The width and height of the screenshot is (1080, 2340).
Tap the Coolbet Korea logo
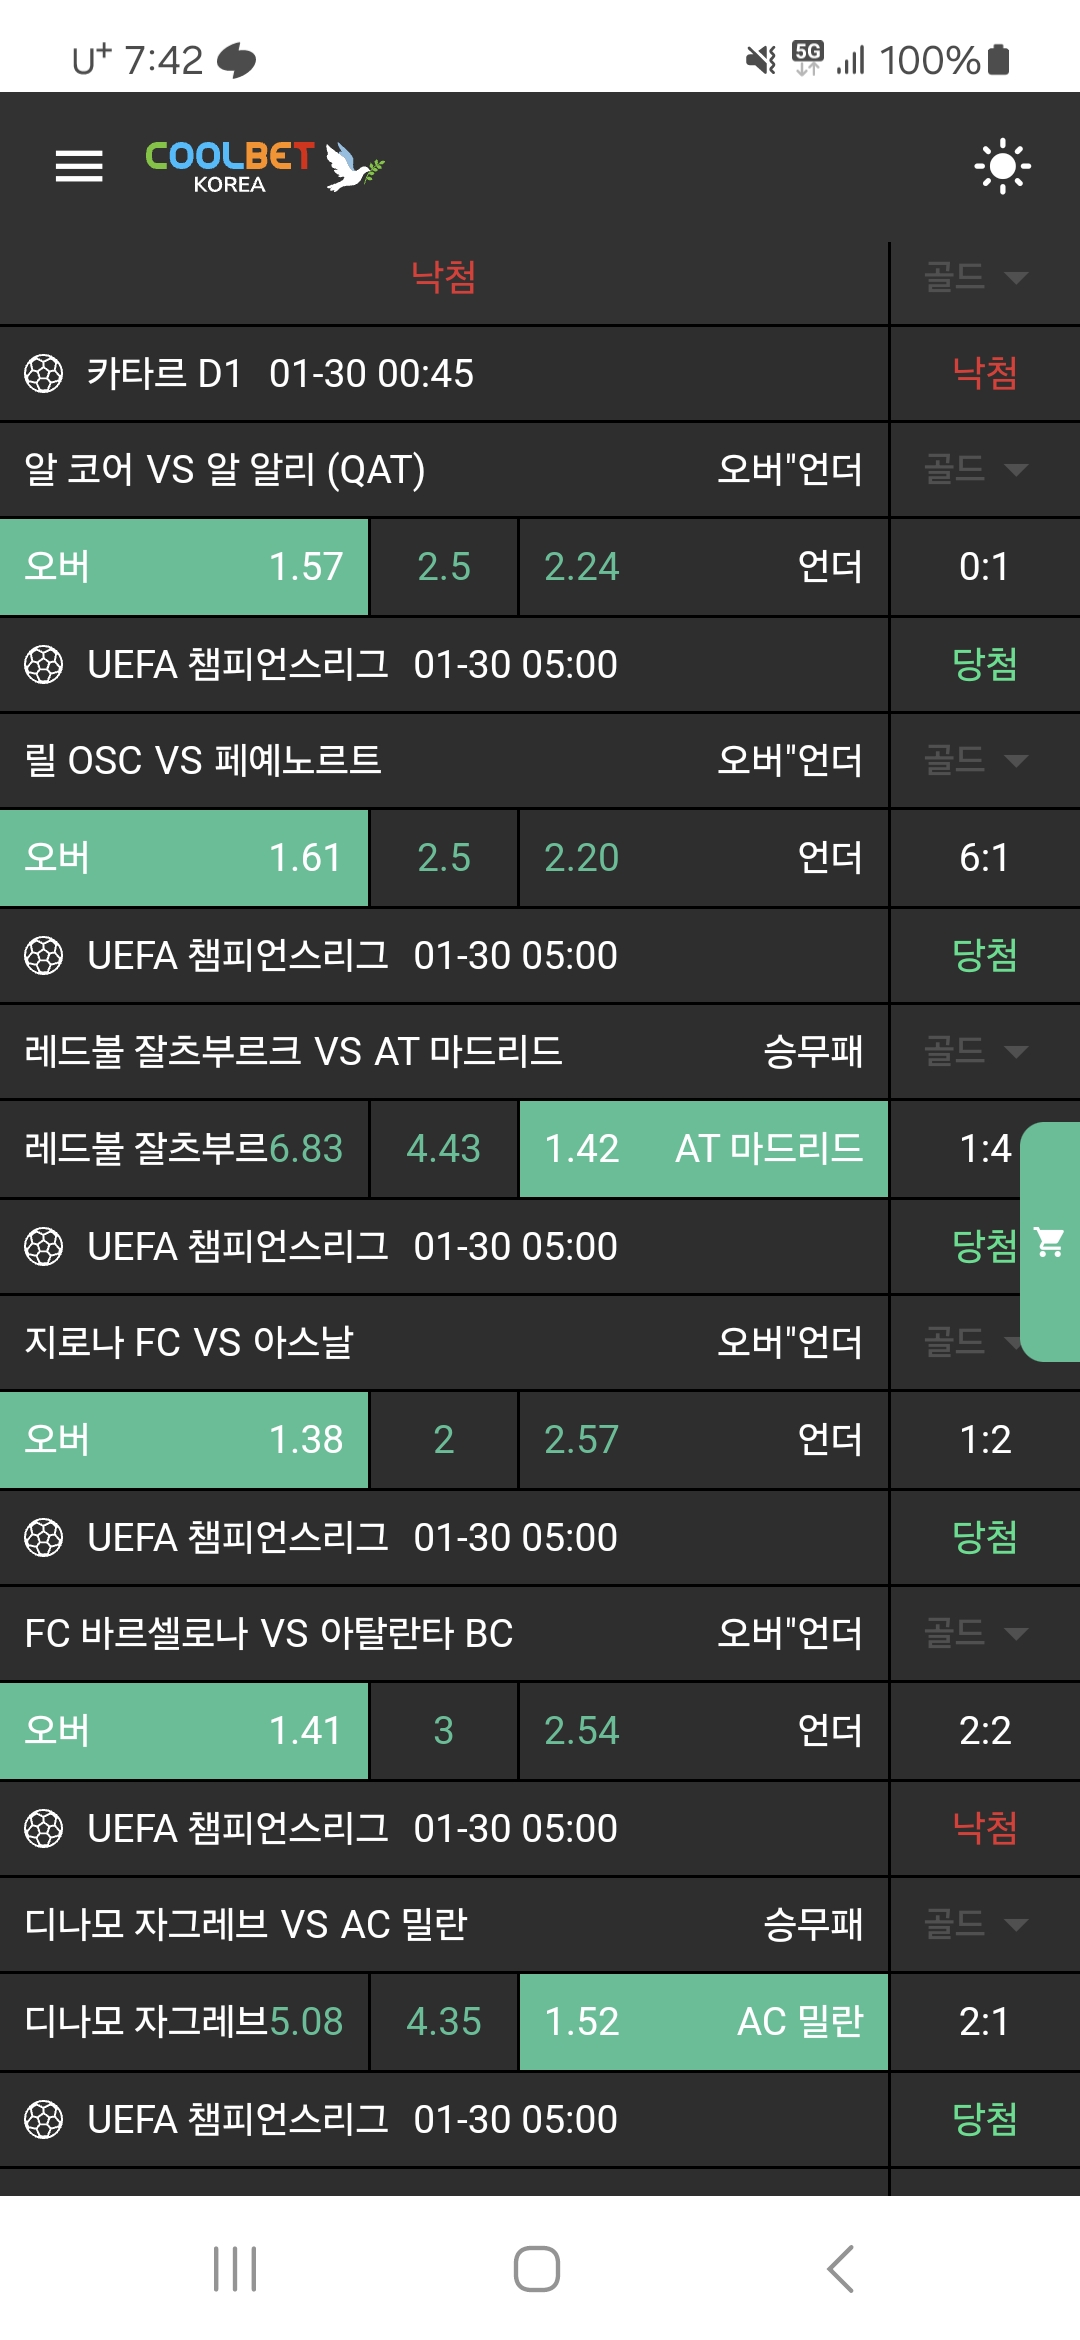[x=264, y=166]
